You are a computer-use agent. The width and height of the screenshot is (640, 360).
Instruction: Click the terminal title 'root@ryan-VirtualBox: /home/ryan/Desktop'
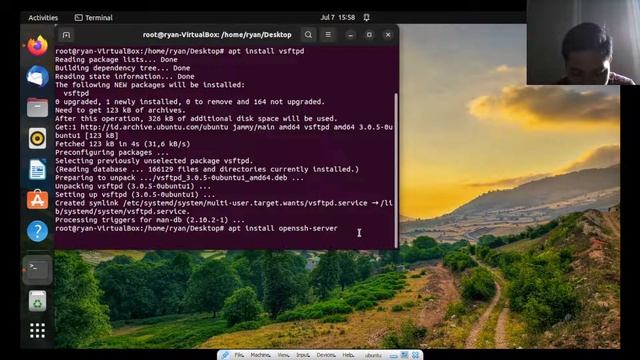point(217,35)
